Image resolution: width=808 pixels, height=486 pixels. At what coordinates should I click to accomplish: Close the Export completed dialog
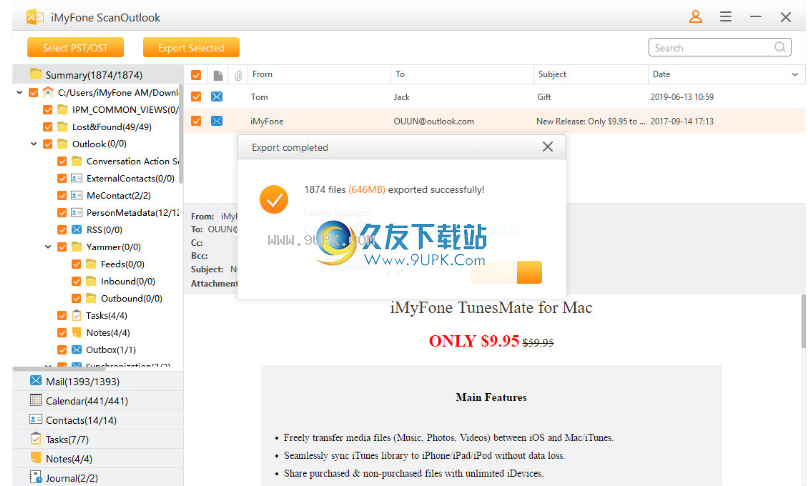click(x=548, y=147)
